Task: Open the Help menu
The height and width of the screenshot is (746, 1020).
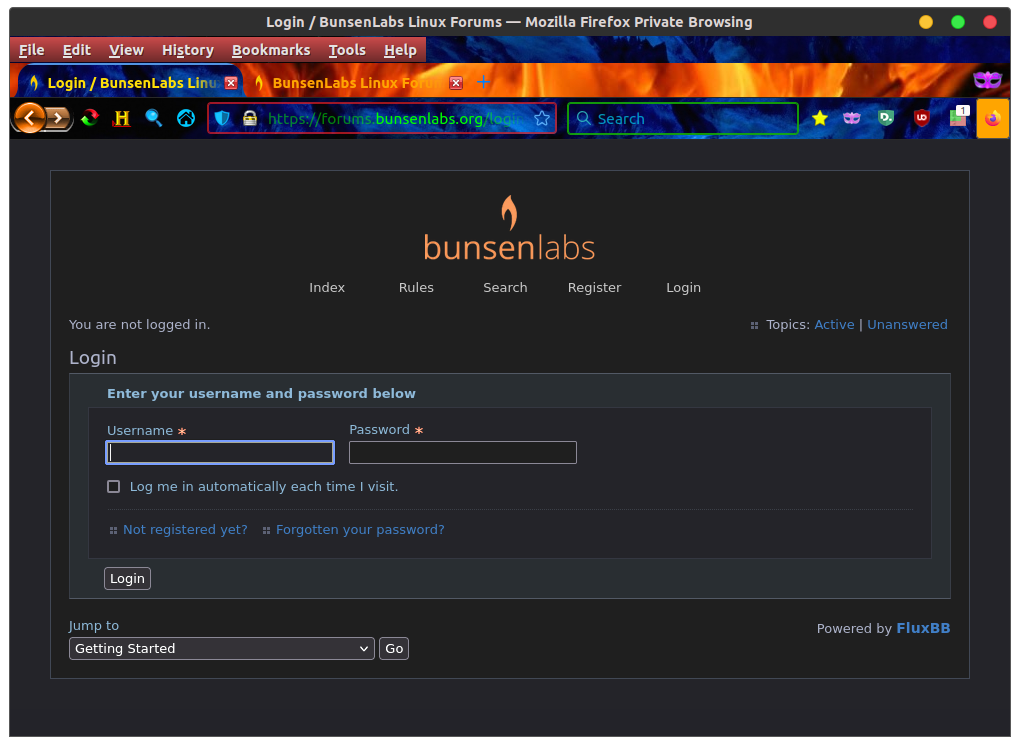Action: pyautogui.click(x=400, y=50)
